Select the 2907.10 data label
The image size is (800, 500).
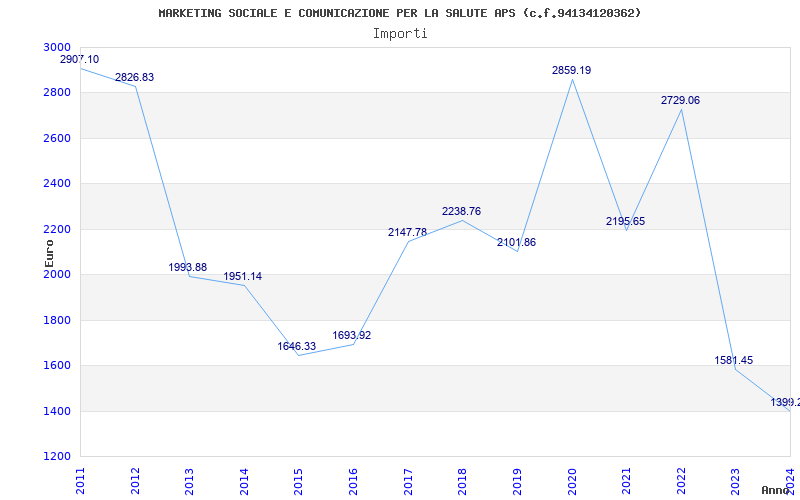point(80,59)
